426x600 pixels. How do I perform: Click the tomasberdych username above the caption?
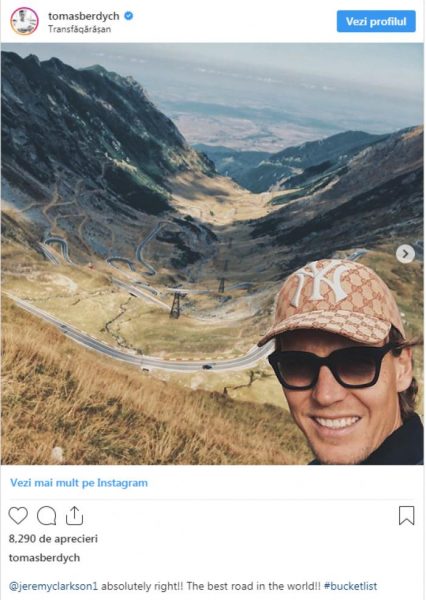click(x=44, y=558)
